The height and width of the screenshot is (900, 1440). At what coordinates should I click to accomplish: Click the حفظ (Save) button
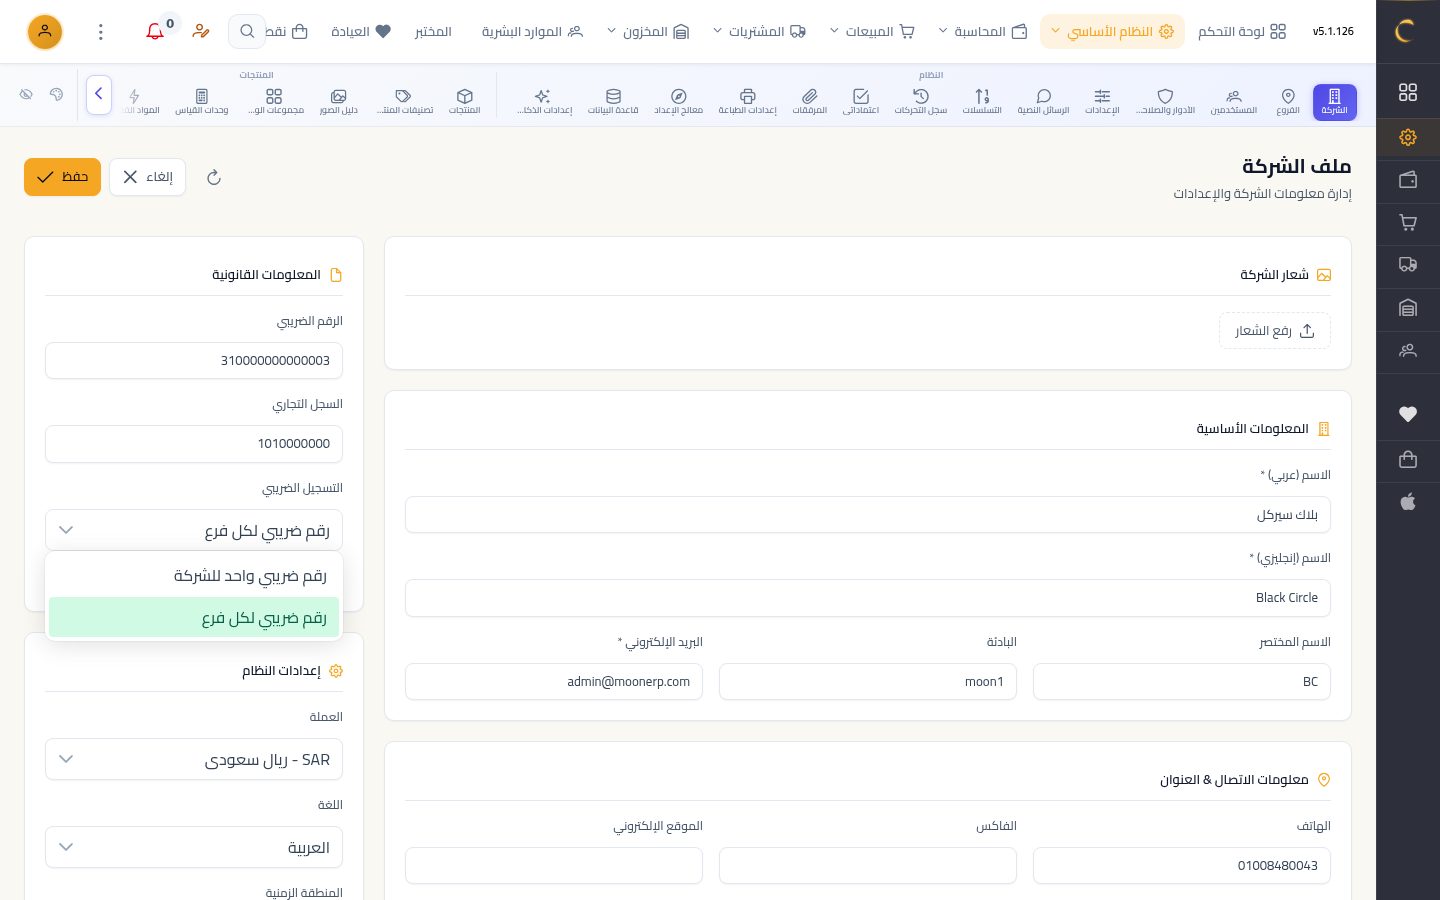[x=63, y=177]
